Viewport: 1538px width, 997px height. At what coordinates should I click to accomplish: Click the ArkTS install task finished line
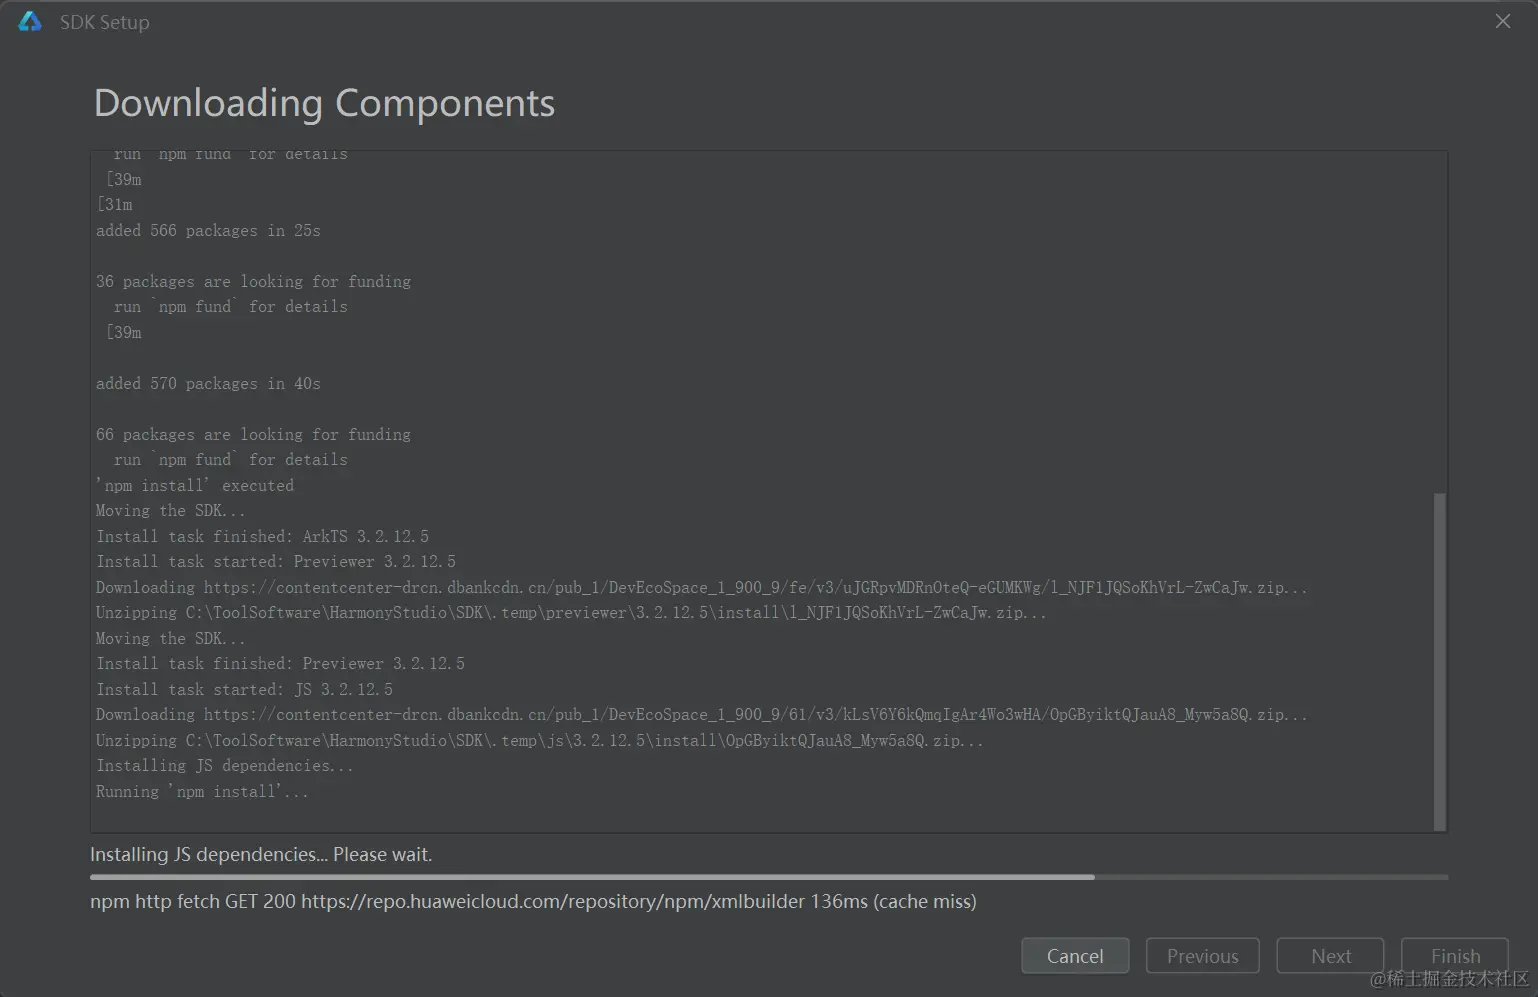pyautogui.click(x=262, y=536)
